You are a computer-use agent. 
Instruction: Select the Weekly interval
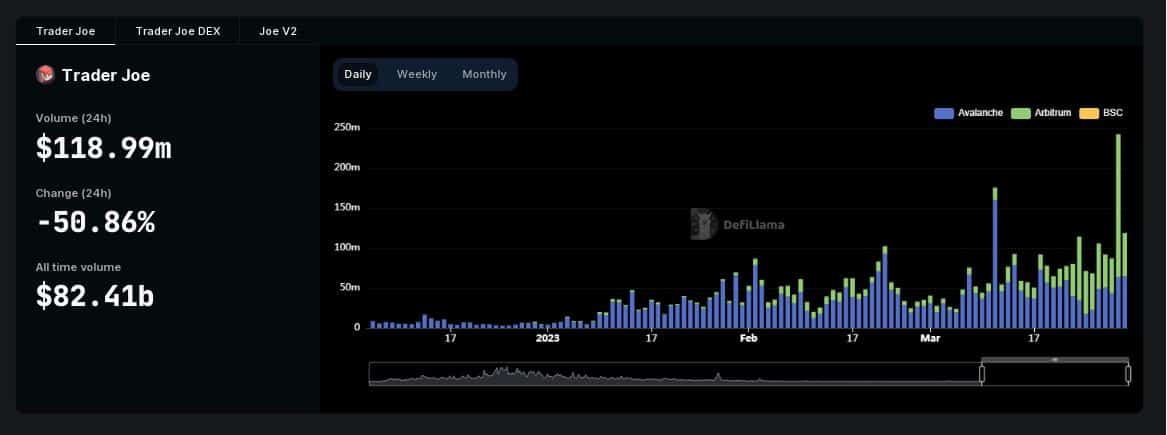coord(417,74)
